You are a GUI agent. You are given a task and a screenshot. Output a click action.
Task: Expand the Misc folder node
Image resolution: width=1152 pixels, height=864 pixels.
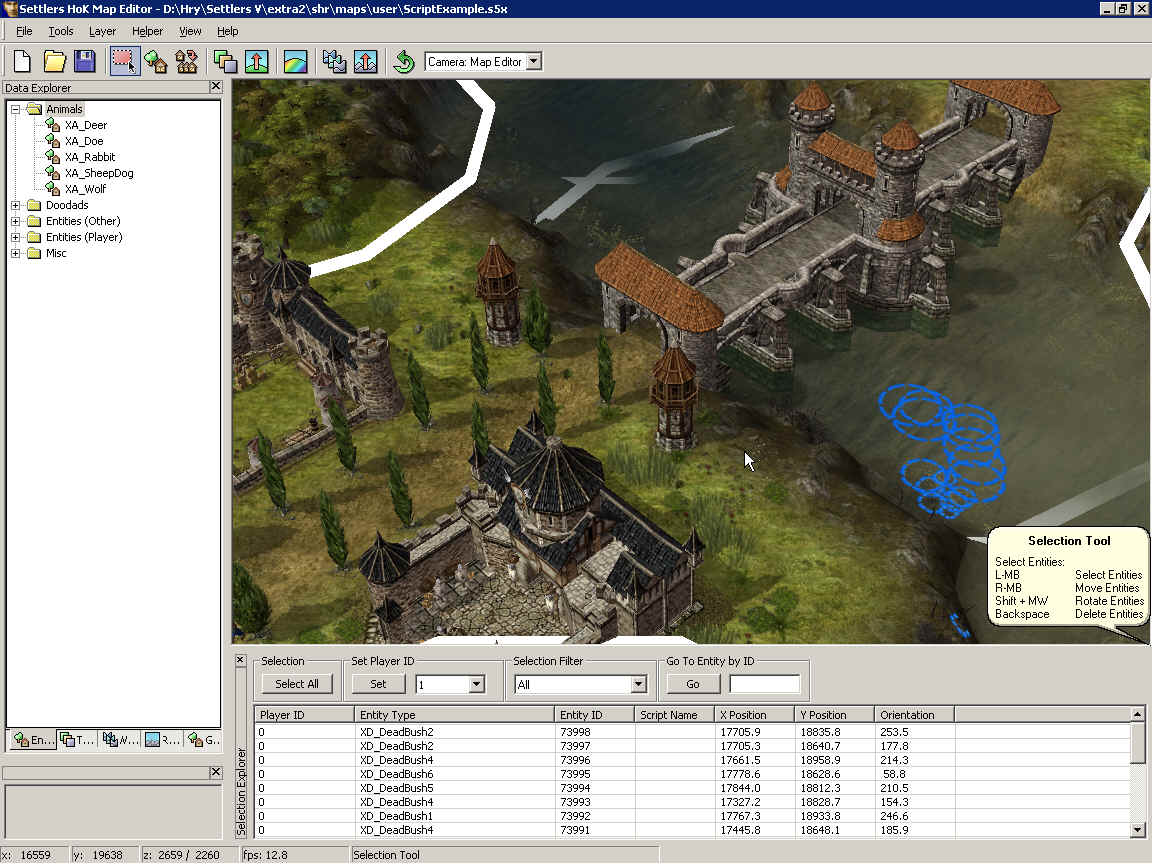15,253
